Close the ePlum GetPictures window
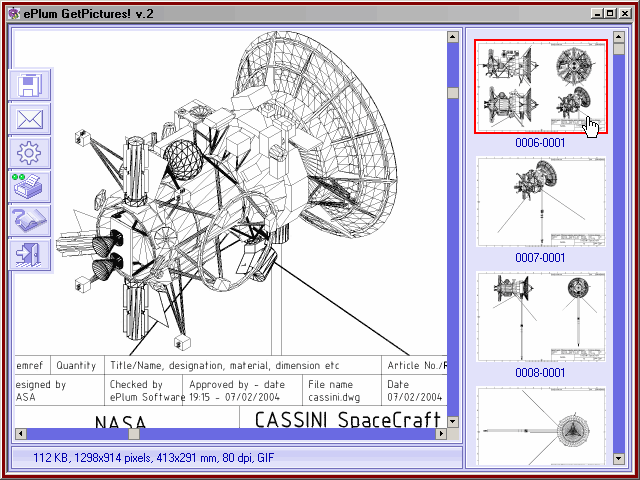 pos(625,13)
